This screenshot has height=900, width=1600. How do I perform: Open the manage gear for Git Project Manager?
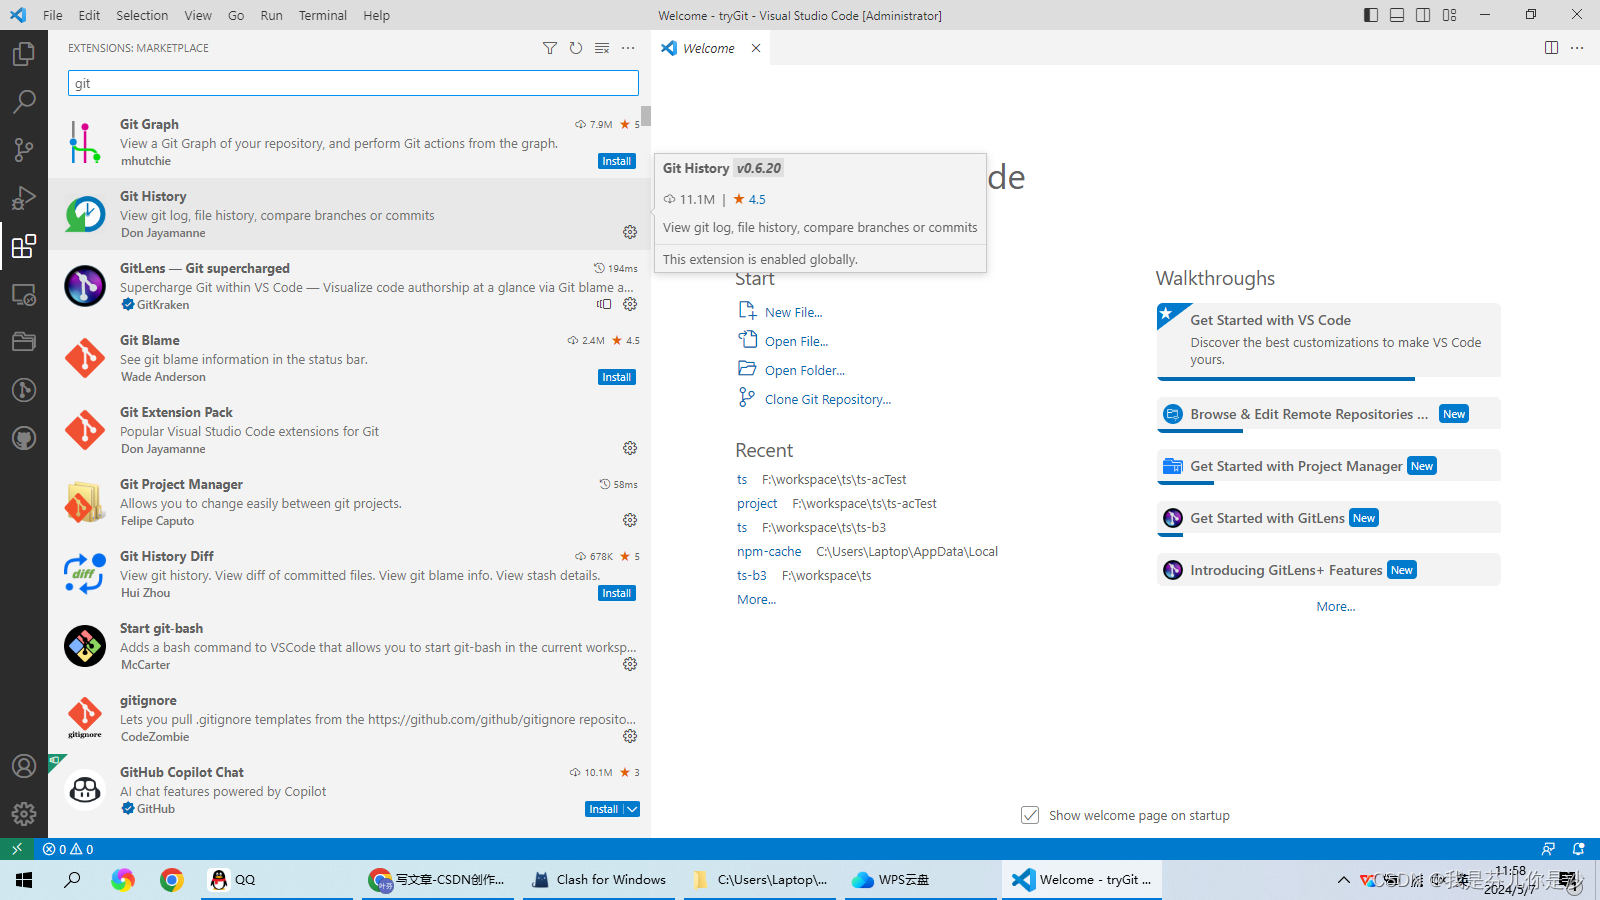point(630,520)
